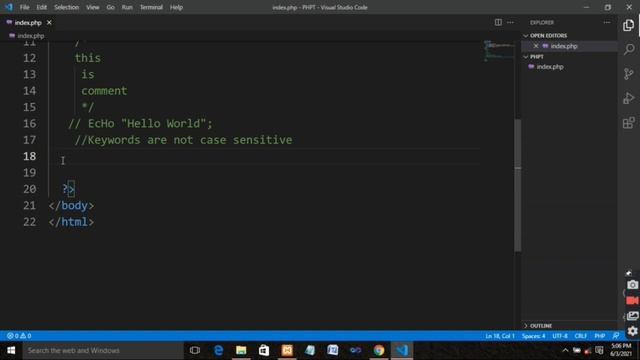Click UTF-8 encoding in status bar
The image size is (640, 360).
click(x=560, y=336)
